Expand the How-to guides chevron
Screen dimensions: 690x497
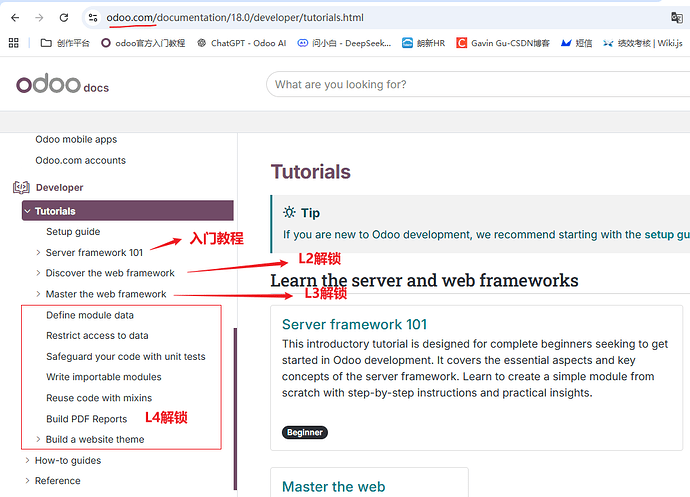[x=27, y=460]
